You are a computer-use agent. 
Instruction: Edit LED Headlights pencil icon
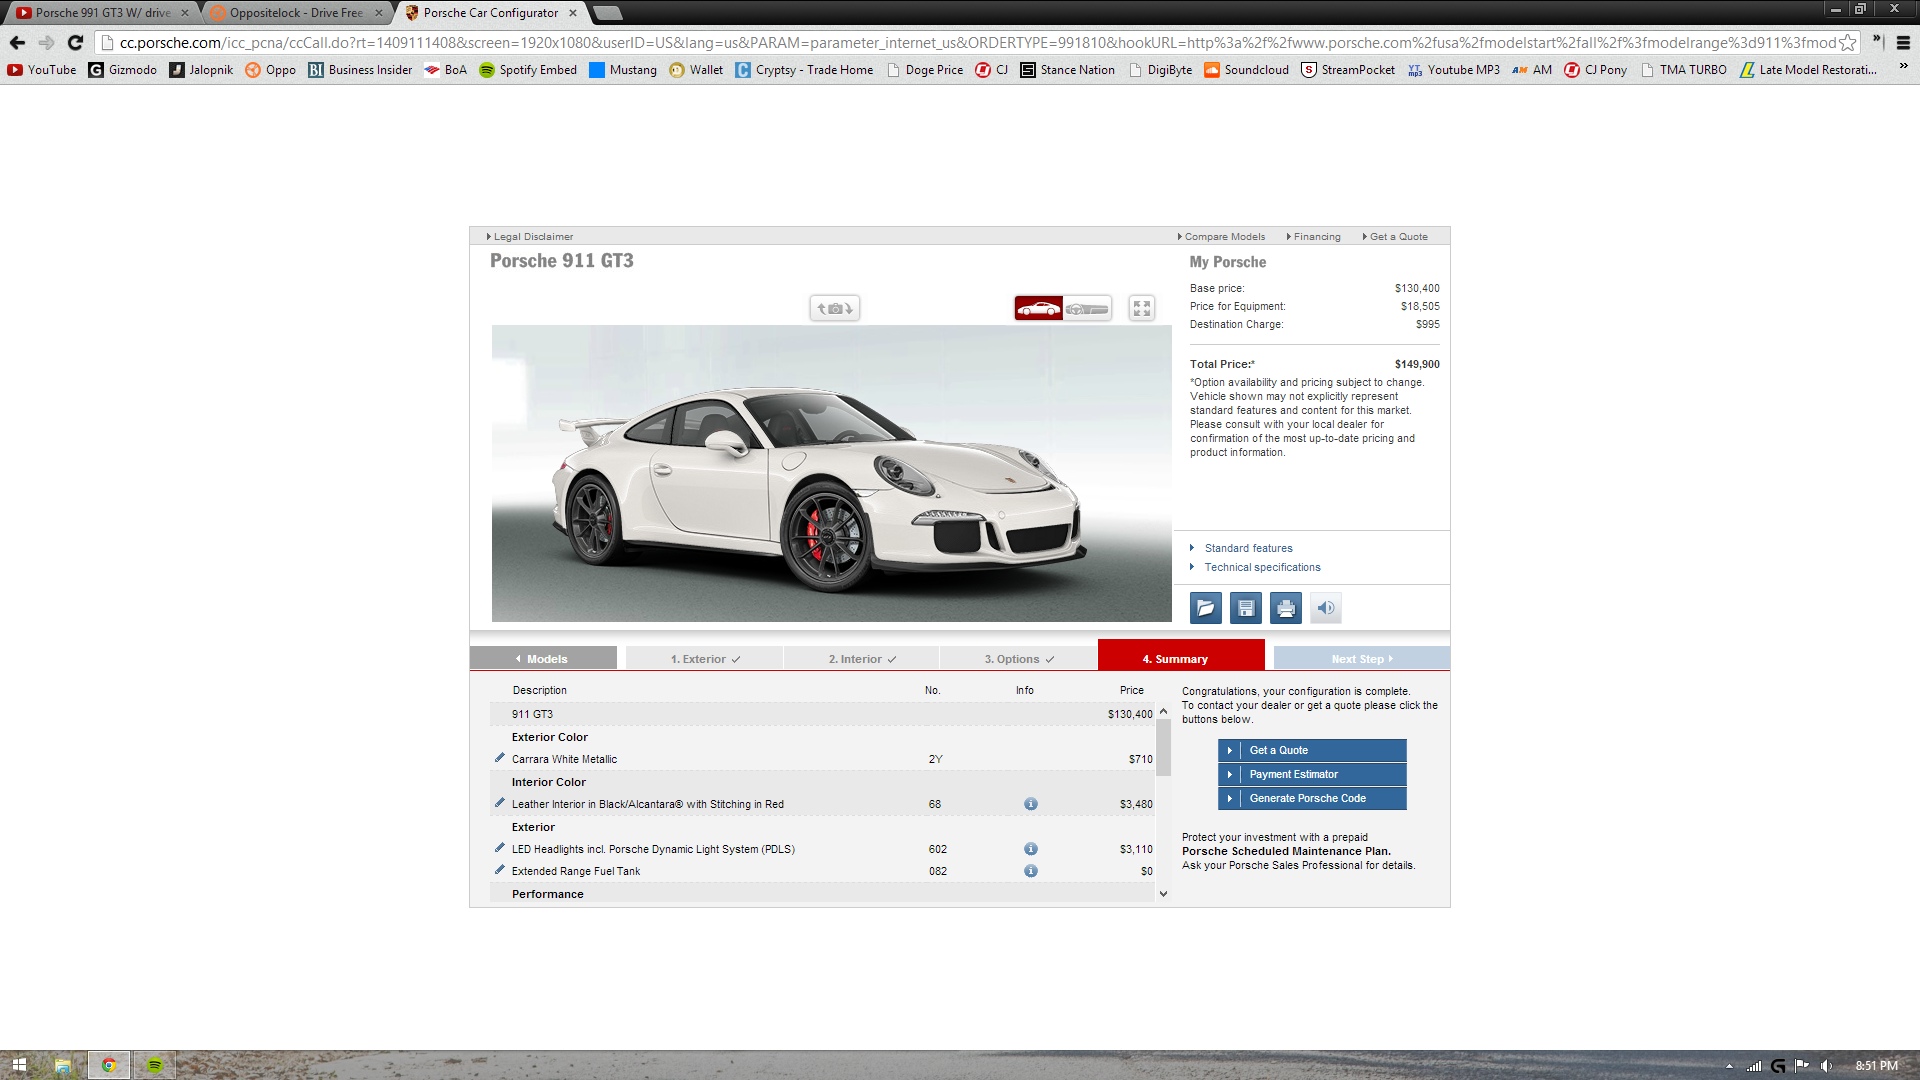coord(500,848)
